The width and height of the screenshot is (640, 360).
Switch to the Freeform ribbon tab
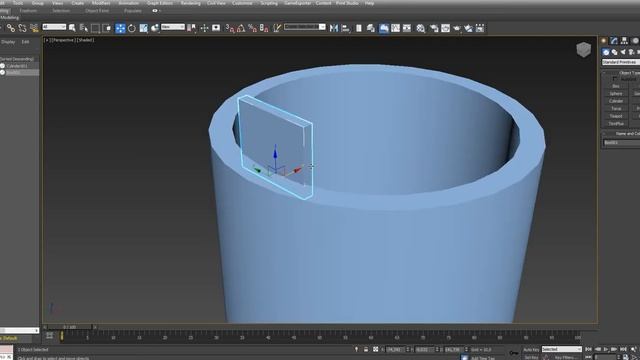coord(29,11)
